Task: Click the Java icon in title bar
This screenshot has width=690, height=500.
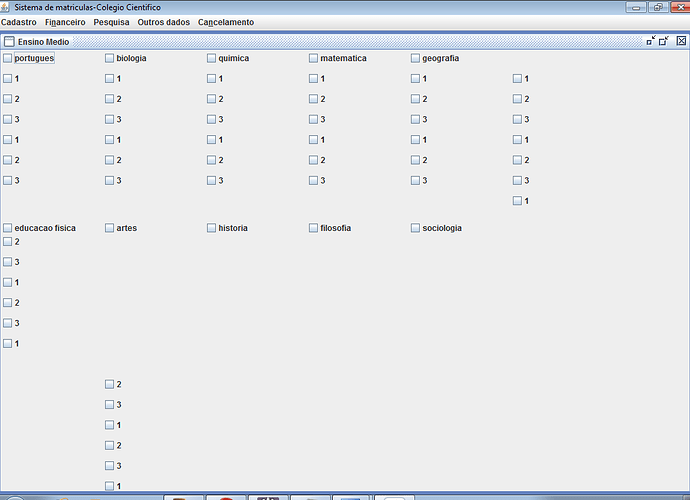Action: click(5, 7)
